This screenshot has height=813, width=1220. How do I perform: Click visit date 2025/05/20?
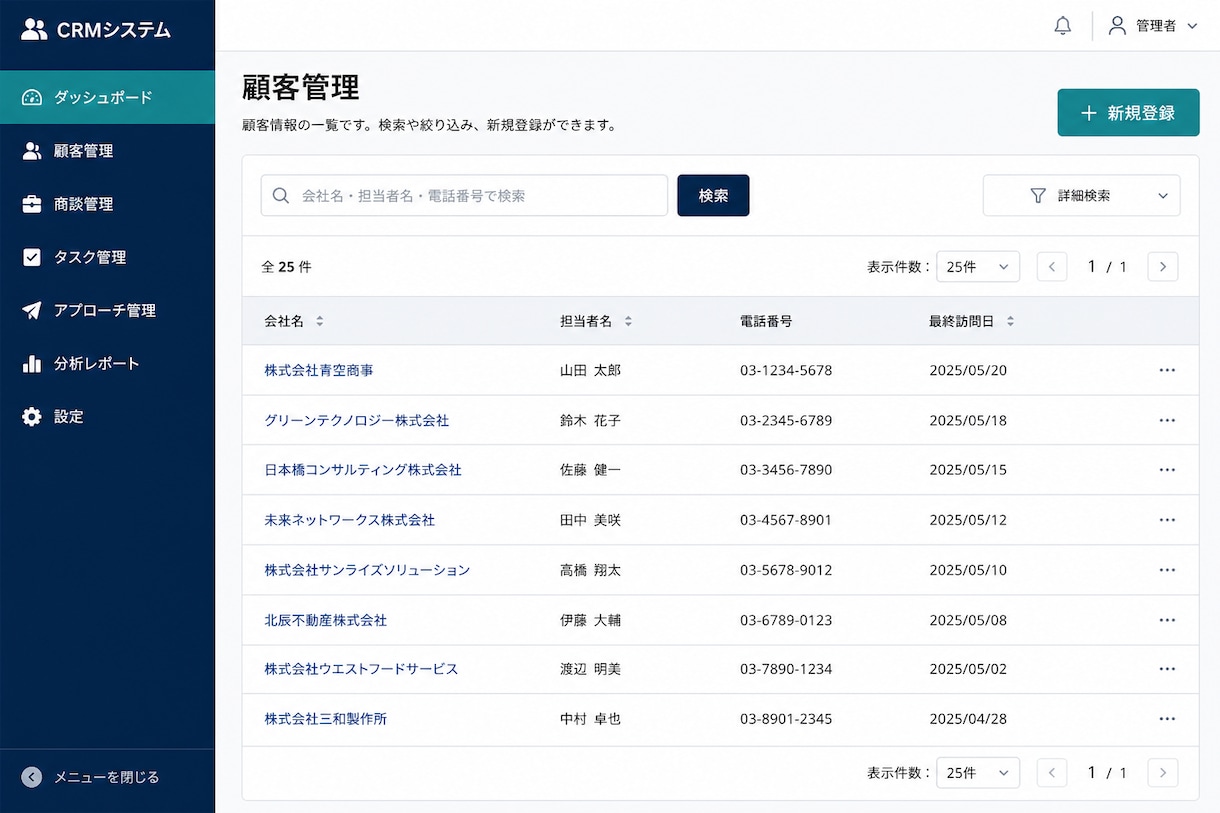click(968, 370)
